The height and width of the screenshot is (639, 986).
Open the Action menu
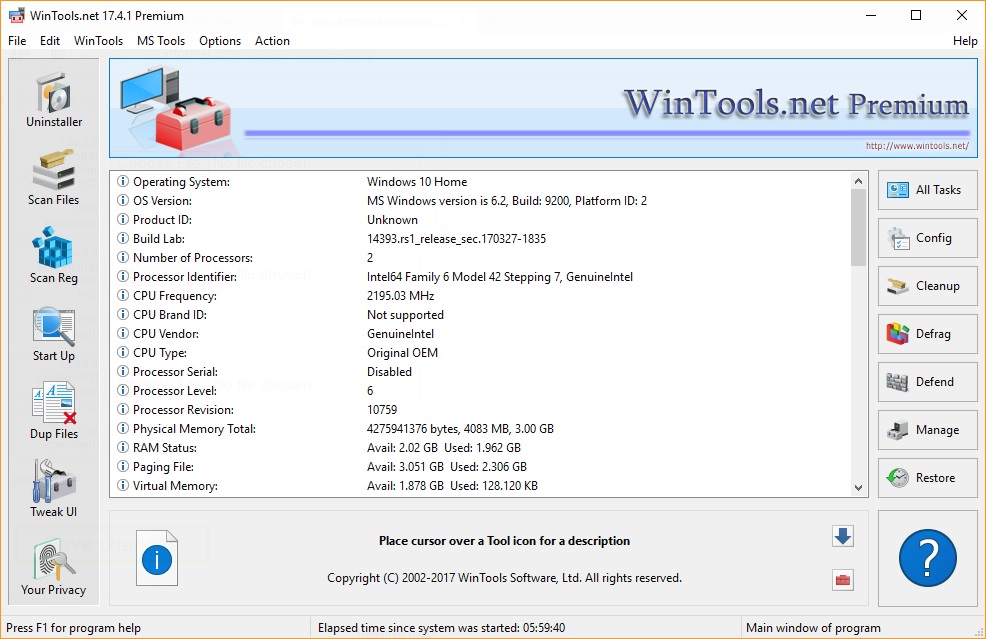(272, 41)
